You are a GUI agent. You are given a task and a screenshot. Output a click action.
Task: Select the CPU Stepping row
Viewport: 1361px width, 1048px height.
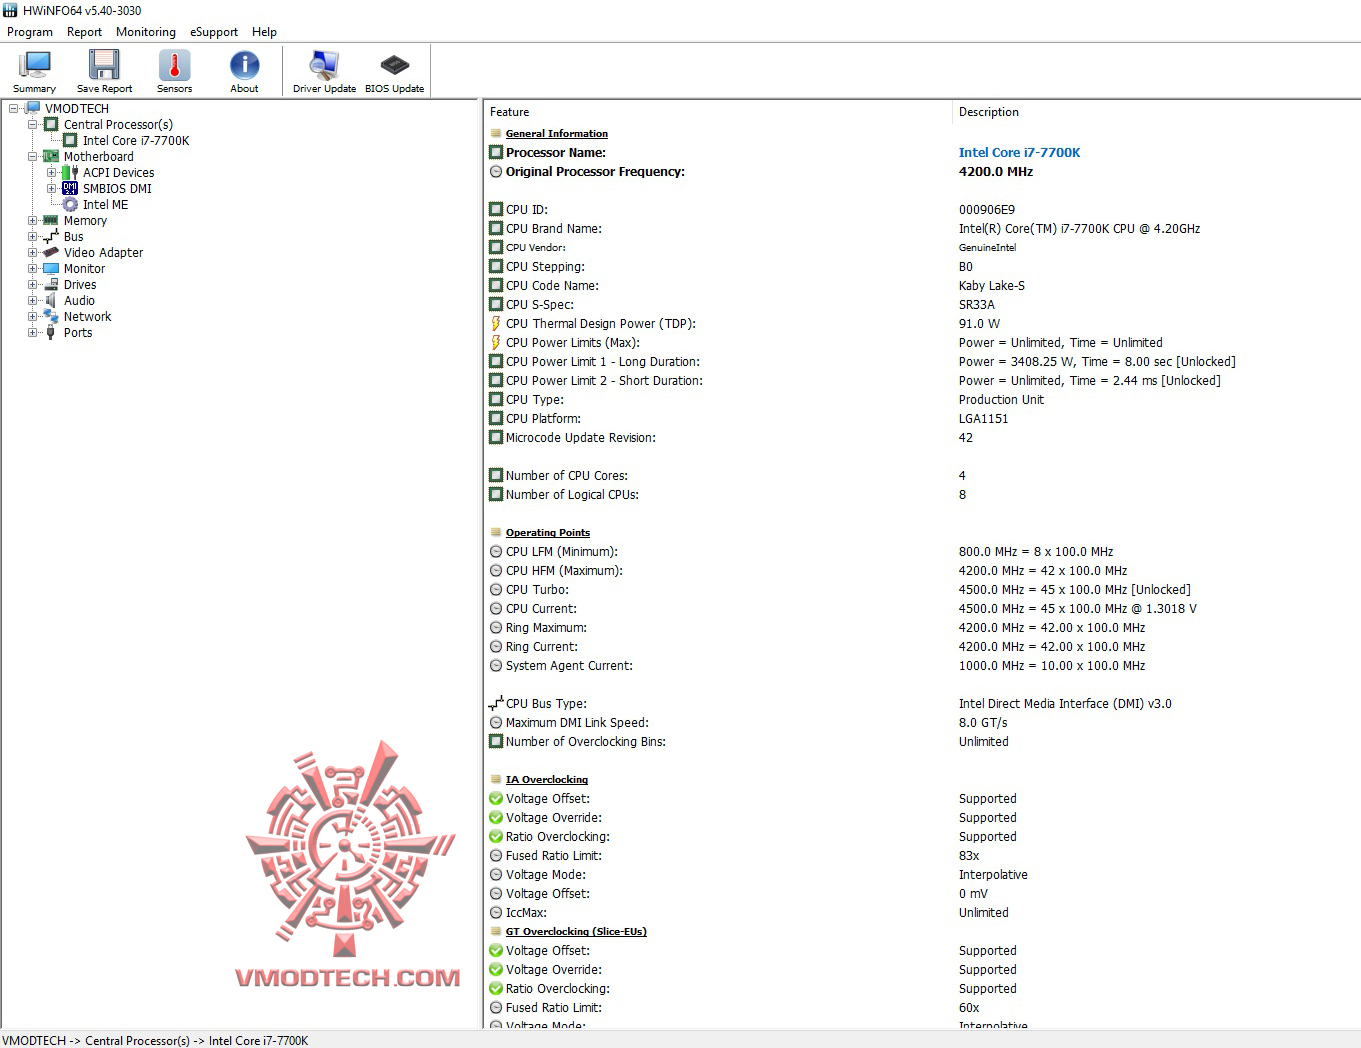point(922,266)
